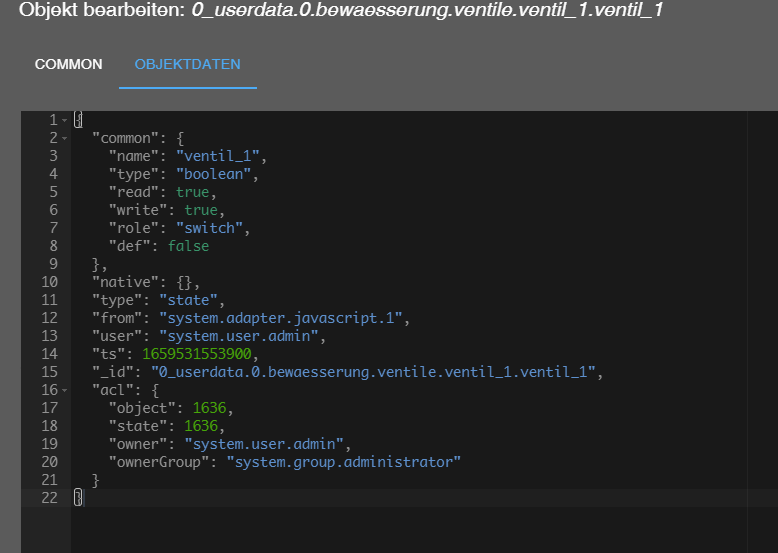This screenshot has width=778, height=553.
Task: Click the owner value "system.user.admin" on line 19
Action: pos(264,444)
